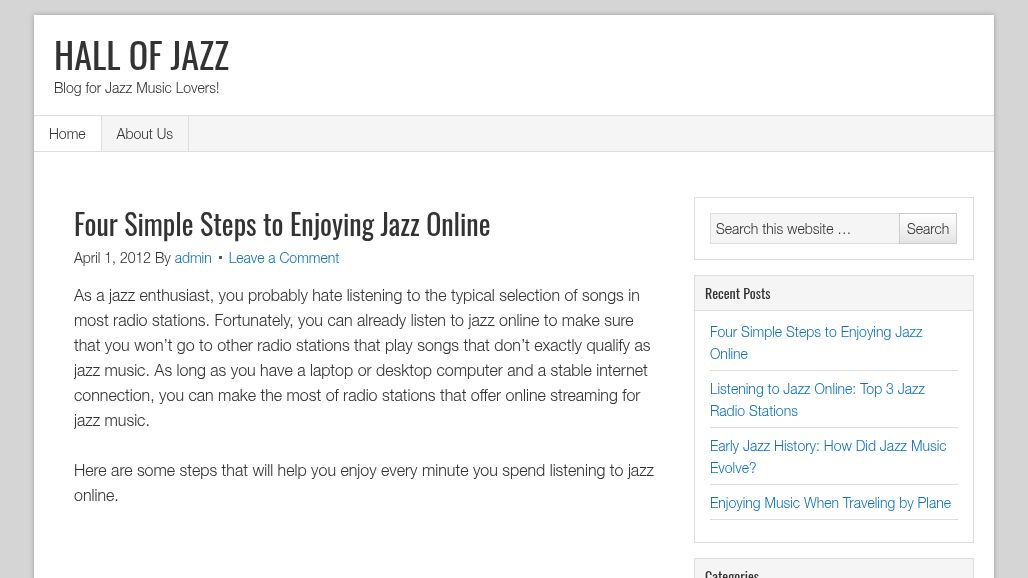
Task: Open the Home menu item
Action: point(67,134)
